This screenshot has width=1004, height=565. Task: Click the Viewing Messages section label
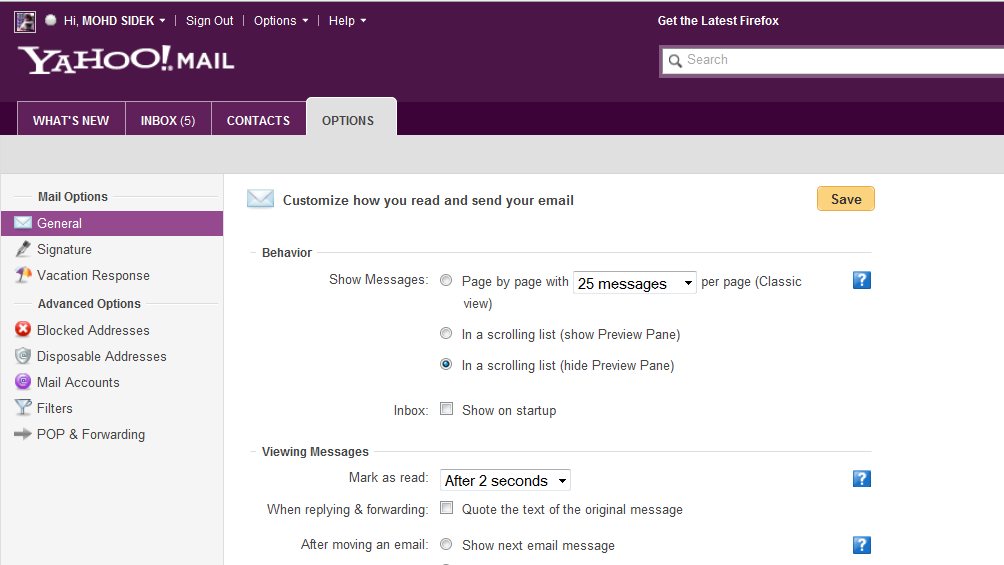click(x=315, y=452)
